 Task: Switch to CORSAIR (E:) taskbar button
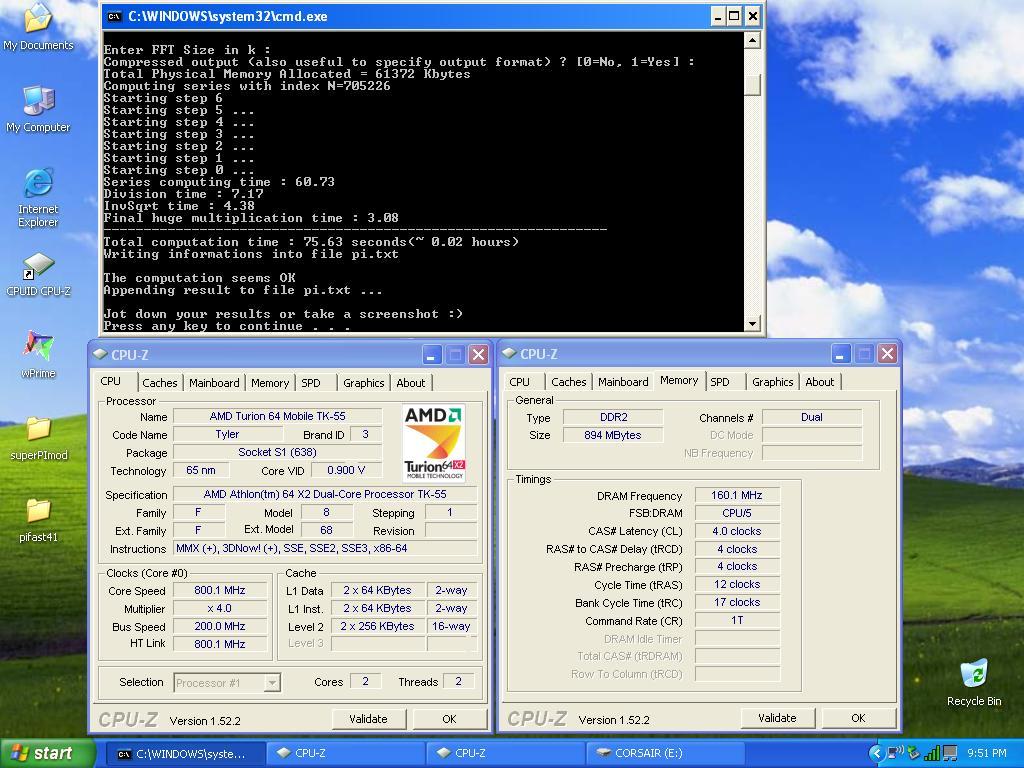coord(665,753)
